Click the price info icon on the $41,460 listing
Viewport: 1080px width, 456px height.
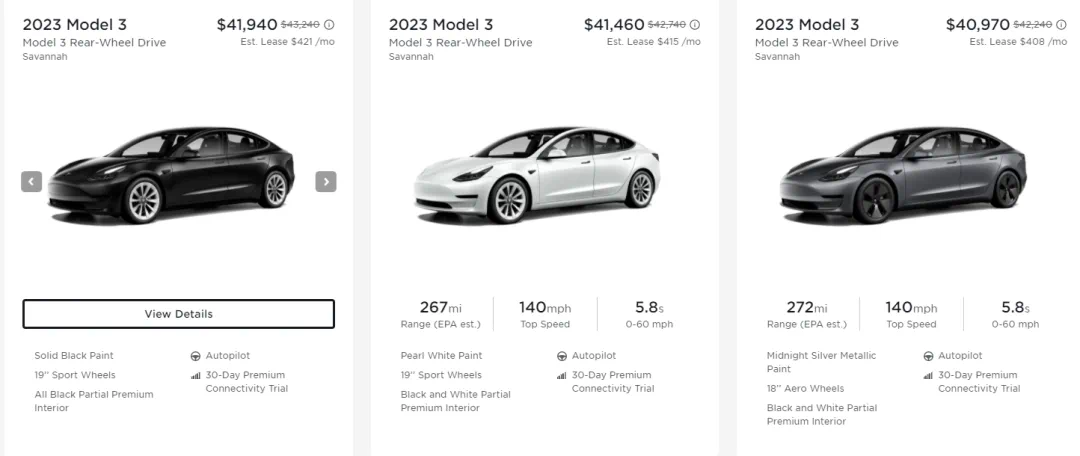(x=695, y=25)
